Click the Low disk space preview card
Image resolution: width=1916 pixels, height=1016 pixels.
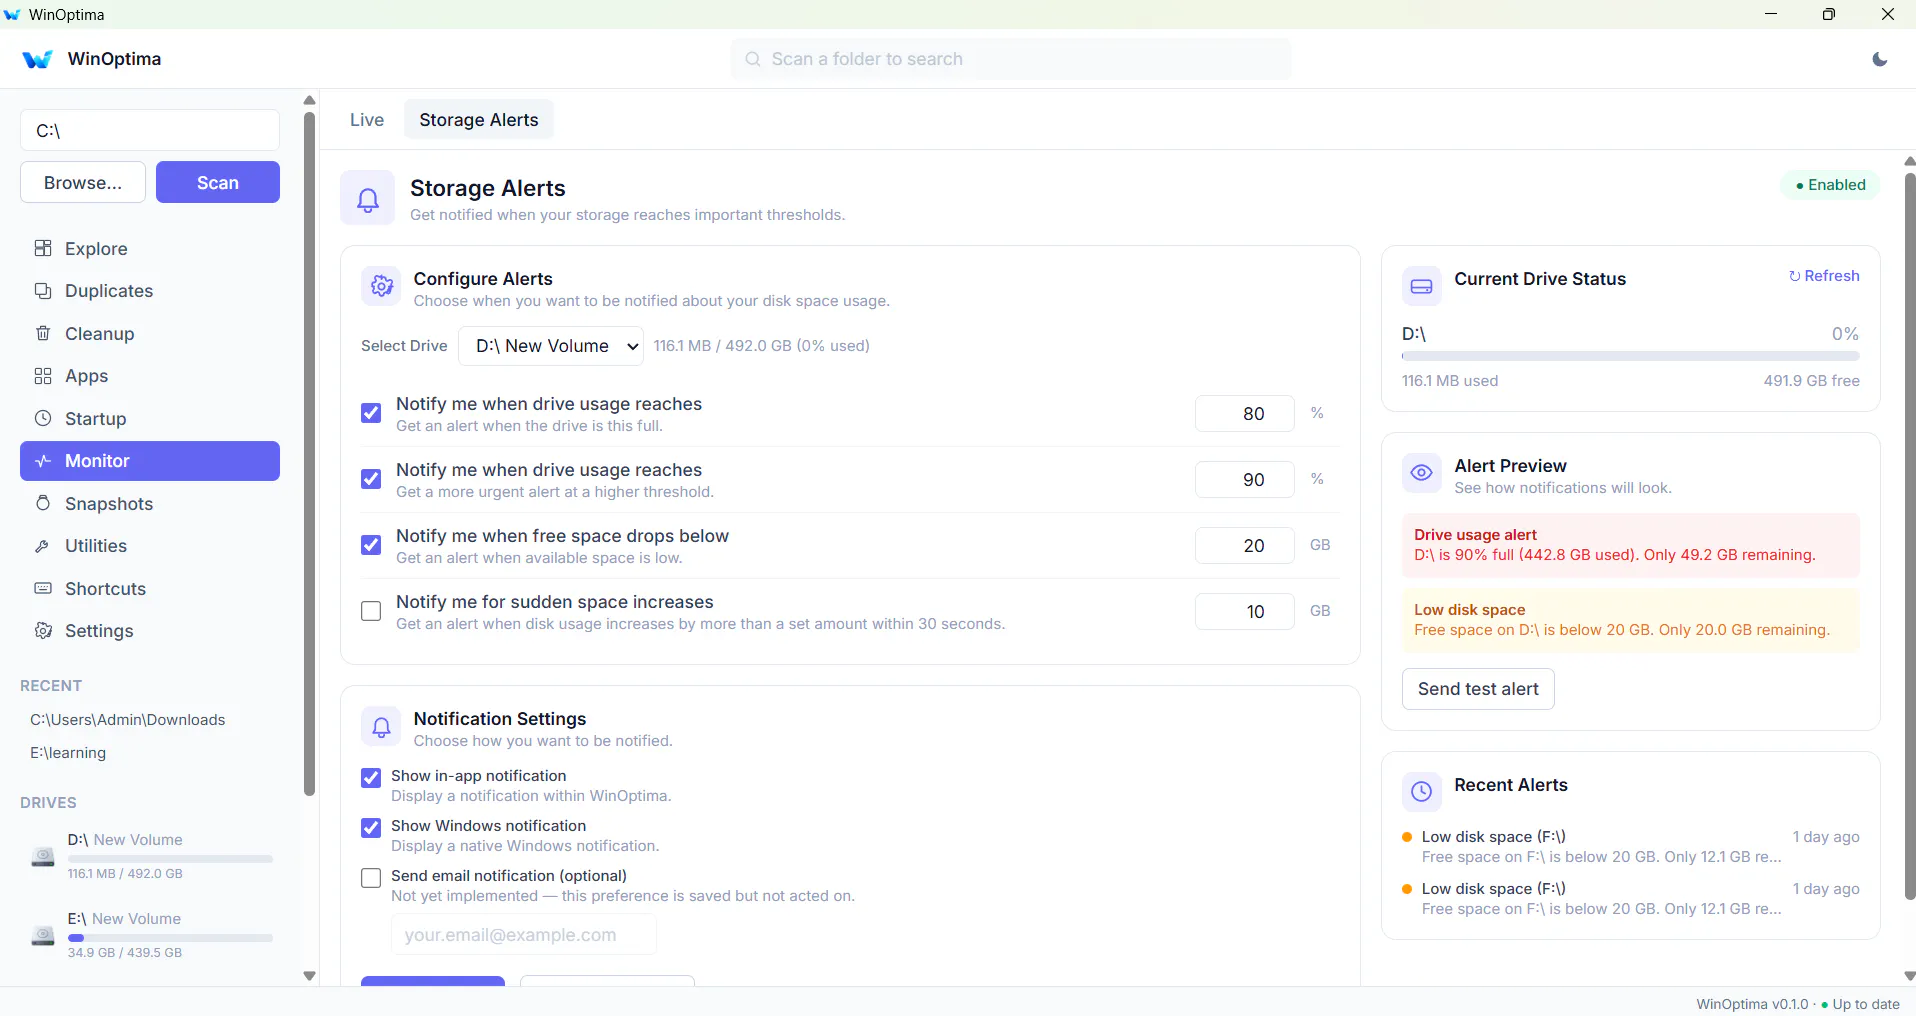[1631, 620]
